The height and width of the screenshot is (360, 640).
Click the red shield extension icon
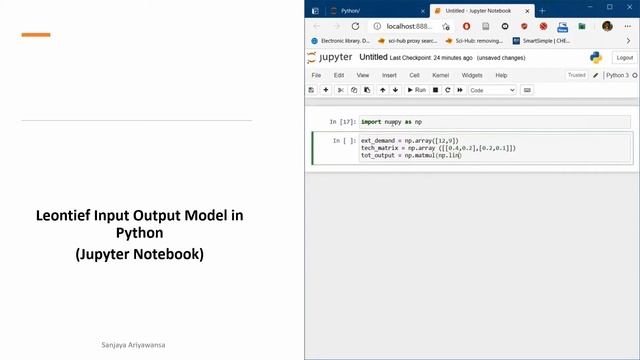tap(524, 26)
